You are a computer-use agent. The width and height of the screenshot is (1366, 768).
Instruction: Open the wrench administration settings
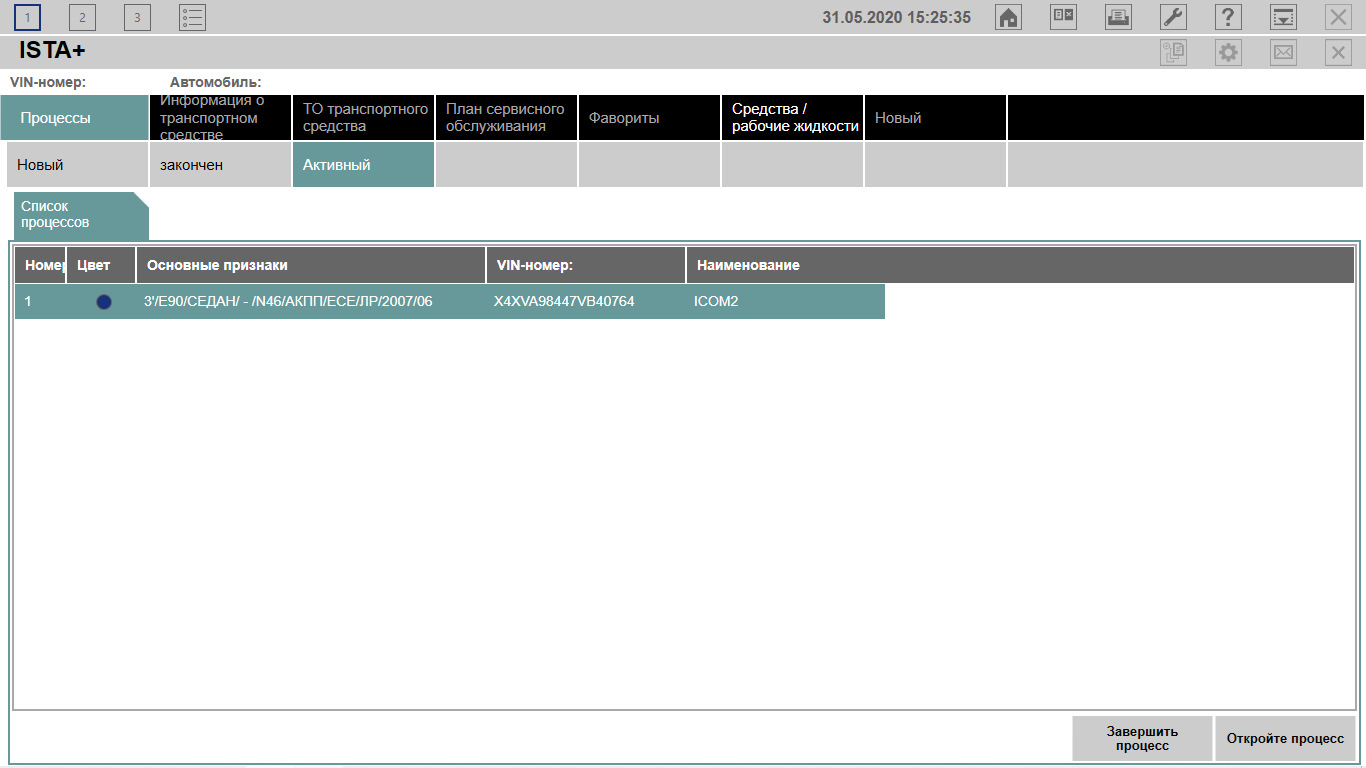1173,17
